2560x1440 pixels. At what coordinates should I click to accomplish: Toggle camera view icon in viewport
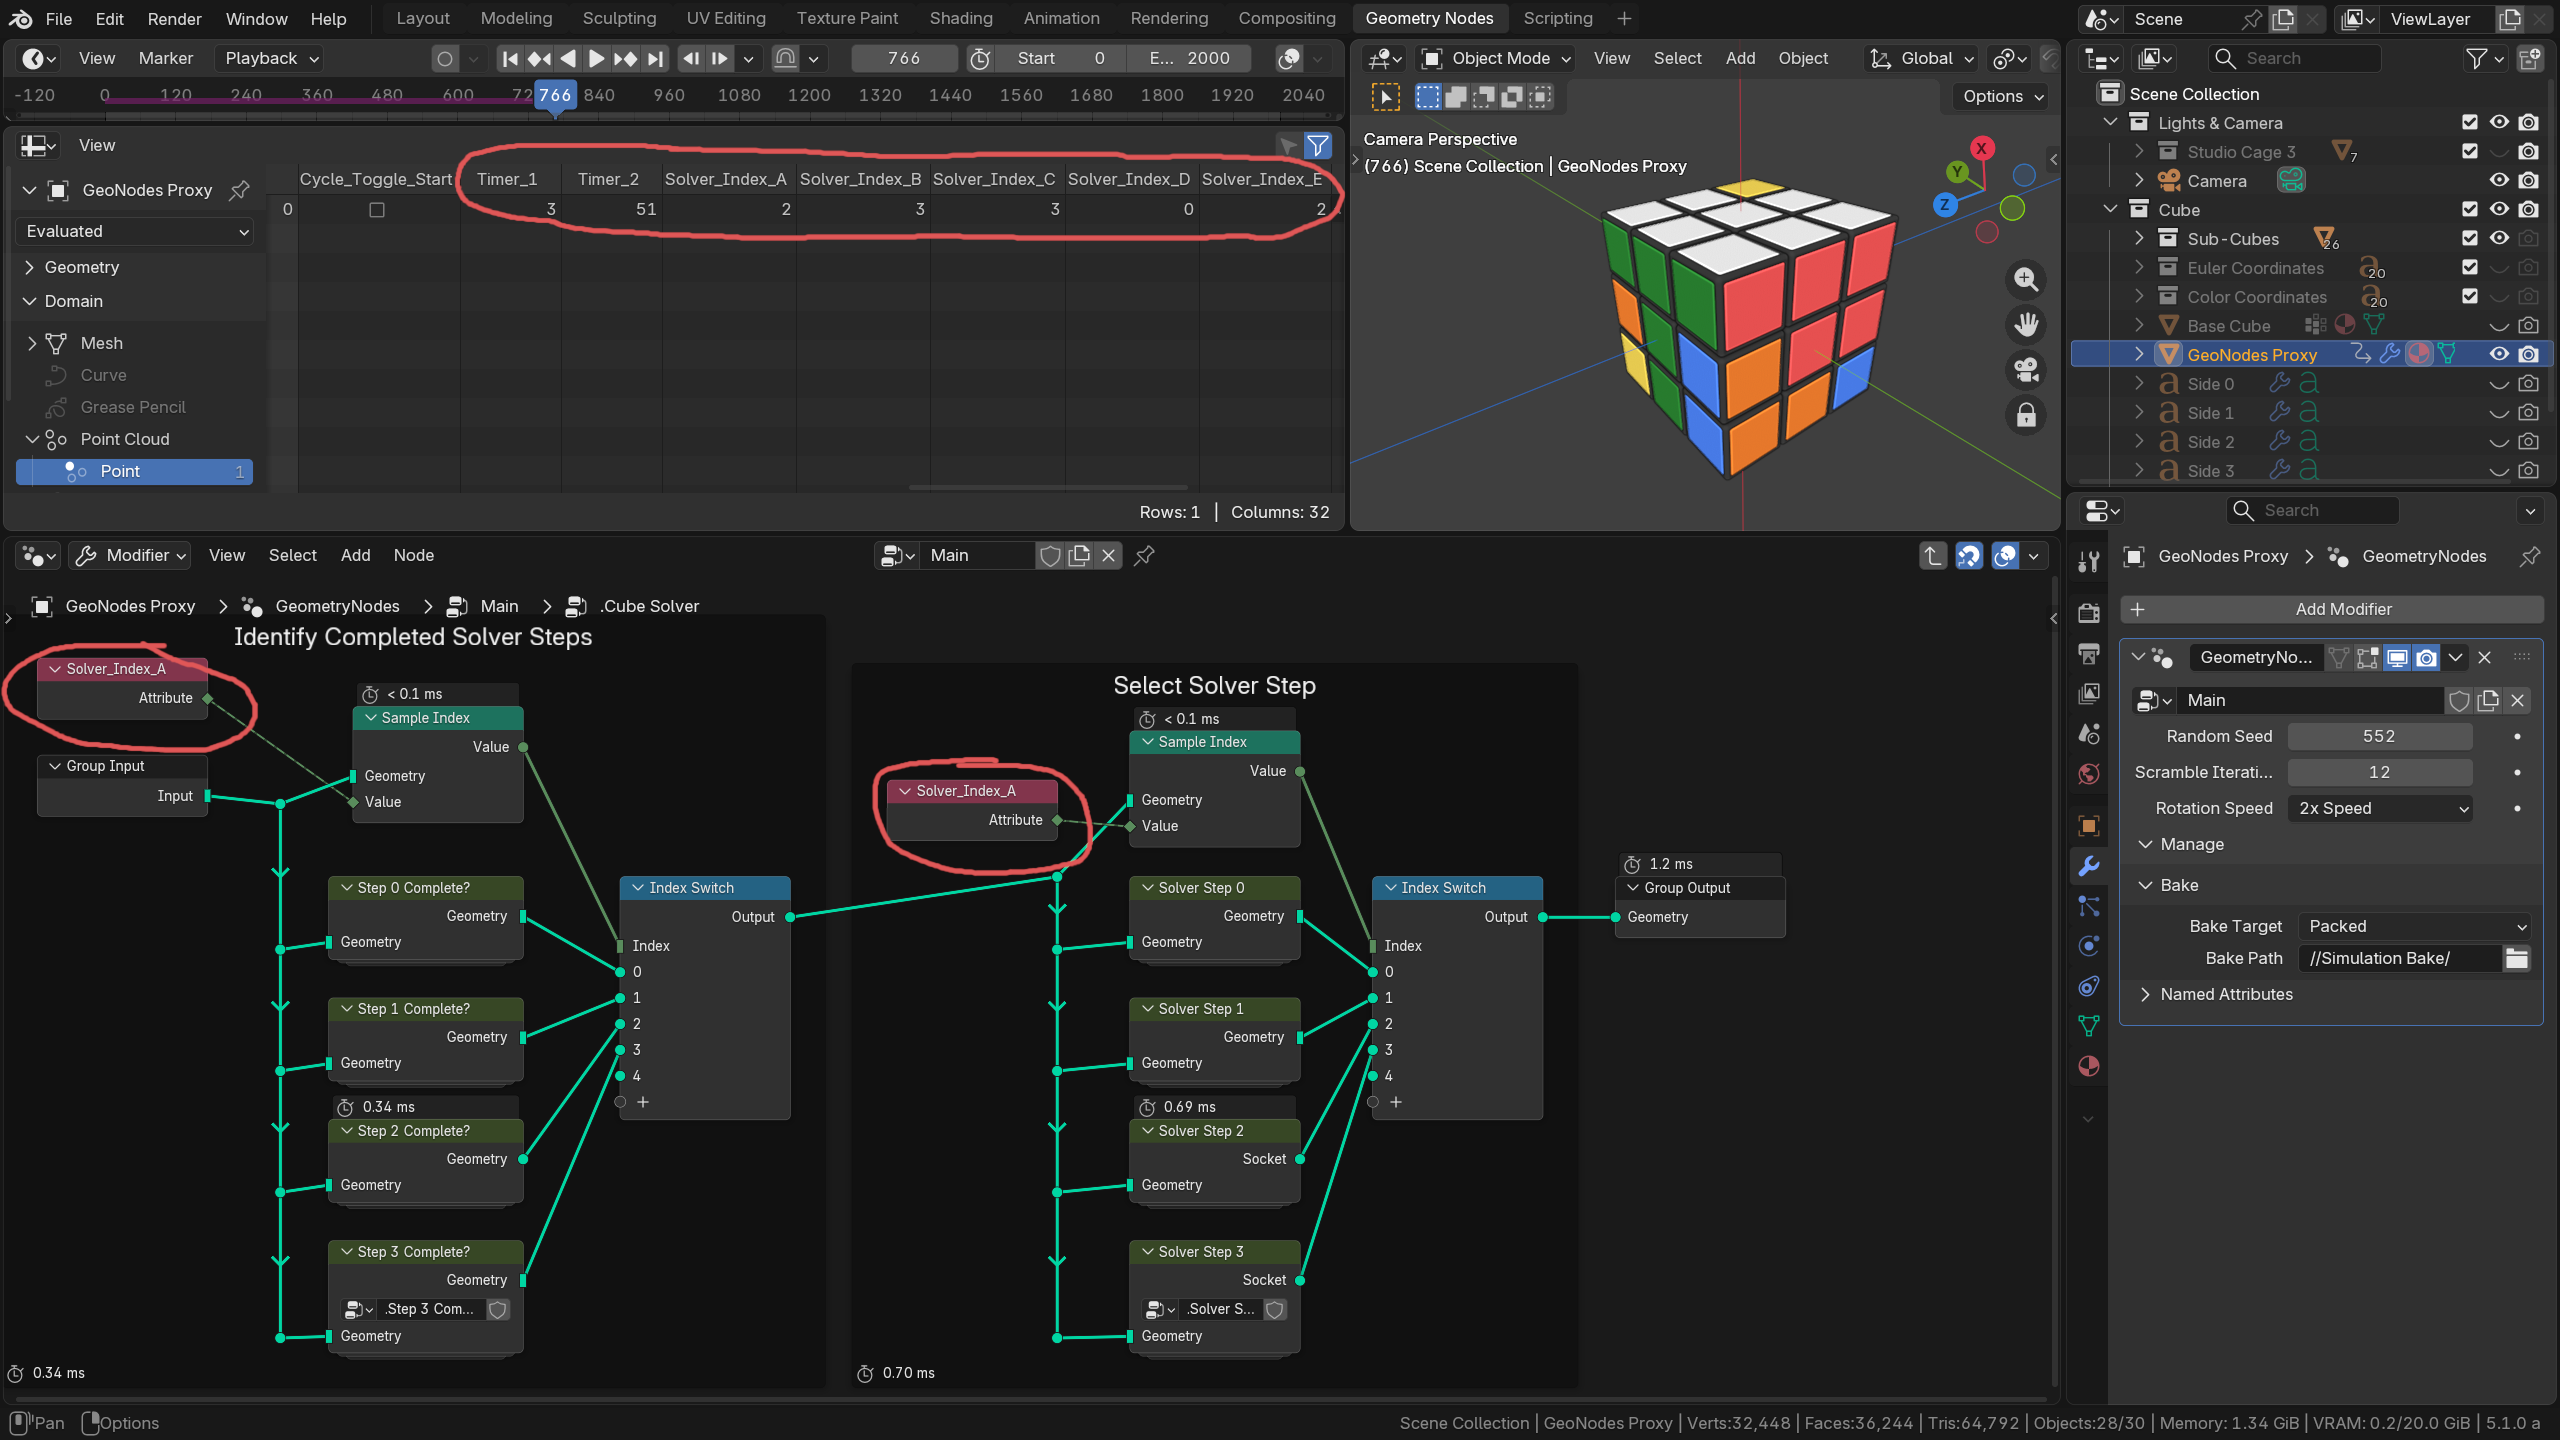tap(2026, 370)
